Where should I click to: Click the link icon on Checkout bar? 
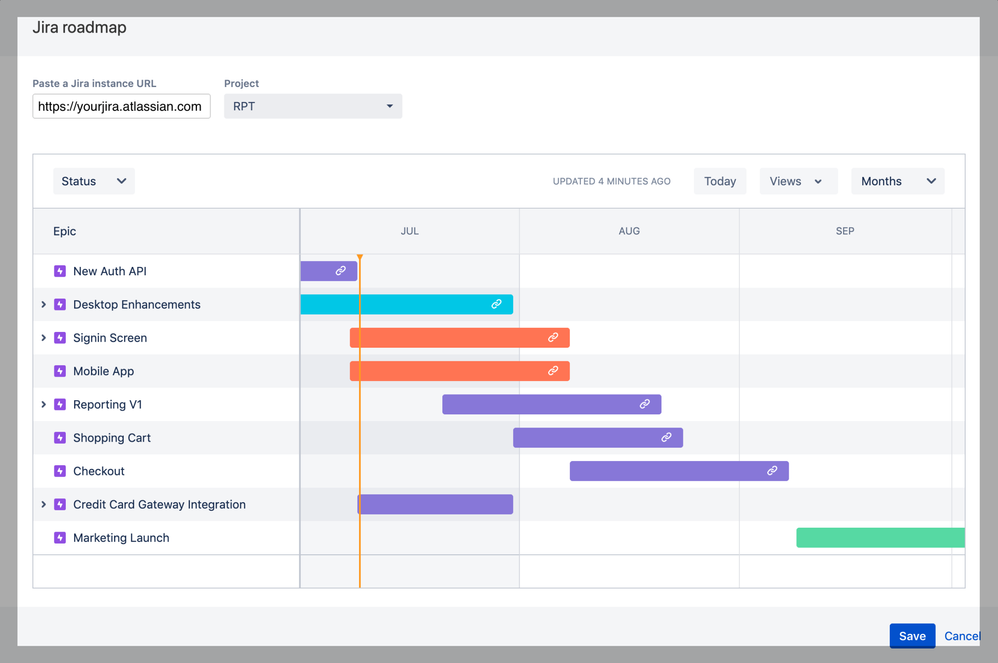click(x=772, y=471)
